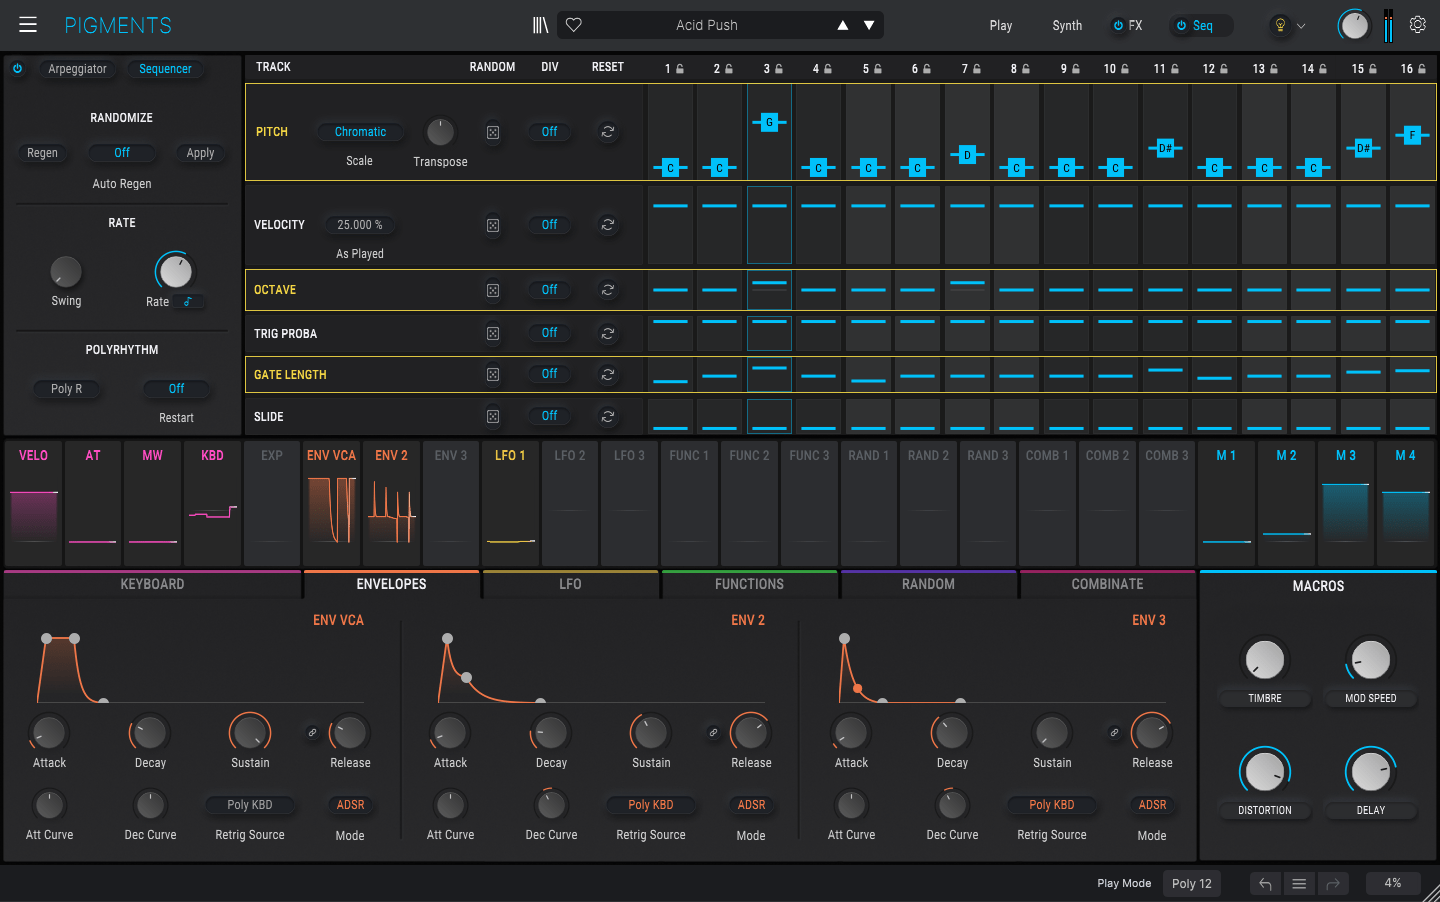Image resolution: width=1440 pixels, height=902 pixels.
Task: Switch to the LFO panel tab
Action: [x=570, y=584]
